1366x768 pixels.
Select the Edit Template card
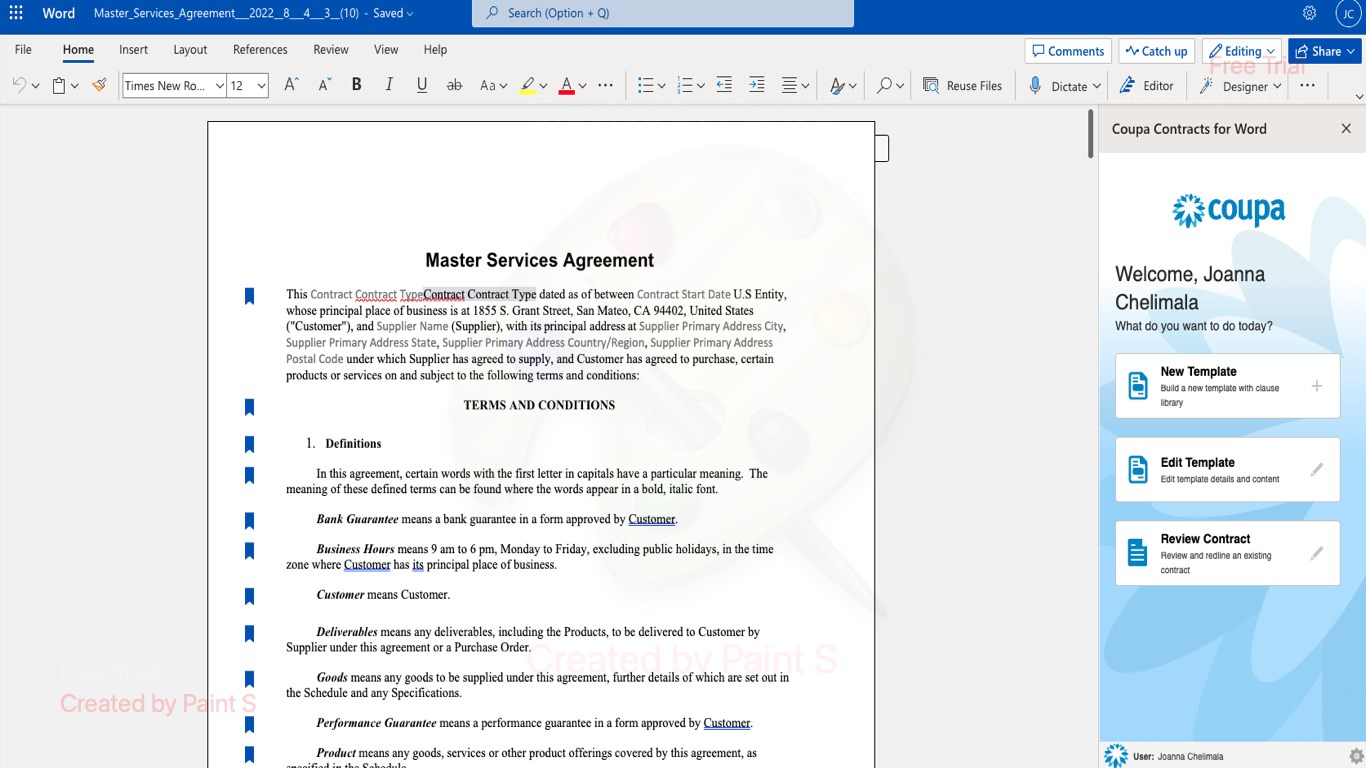tap(1227, 469)
